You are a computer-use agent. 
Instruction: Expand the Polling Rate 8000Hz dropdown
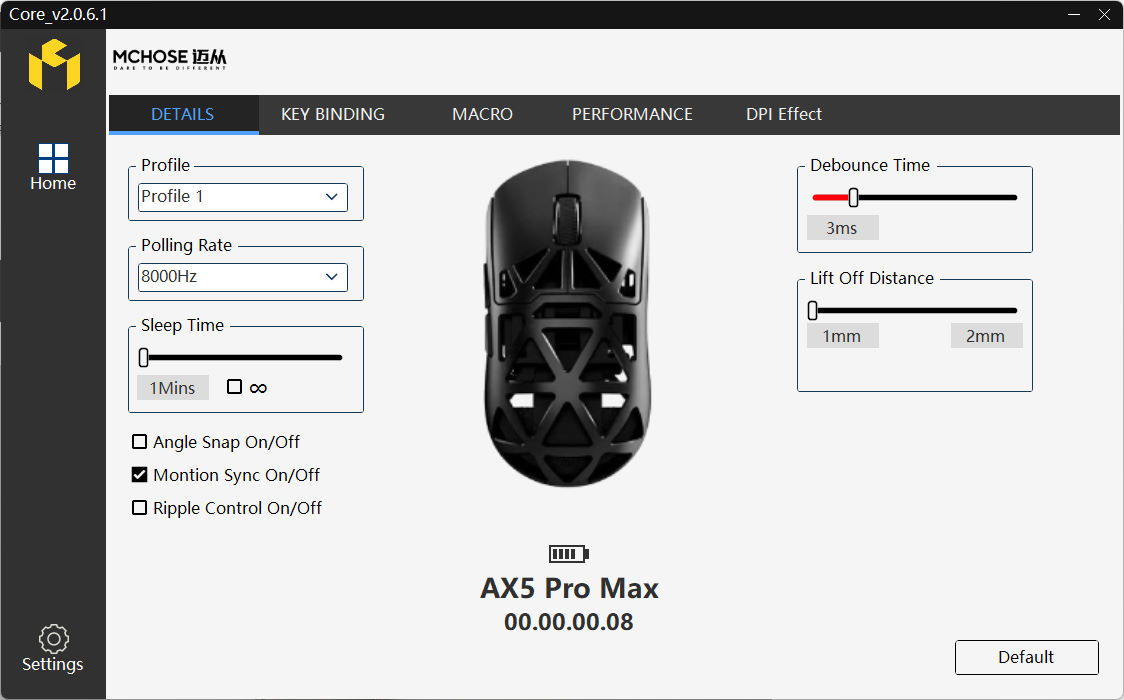tap(242, 277)
